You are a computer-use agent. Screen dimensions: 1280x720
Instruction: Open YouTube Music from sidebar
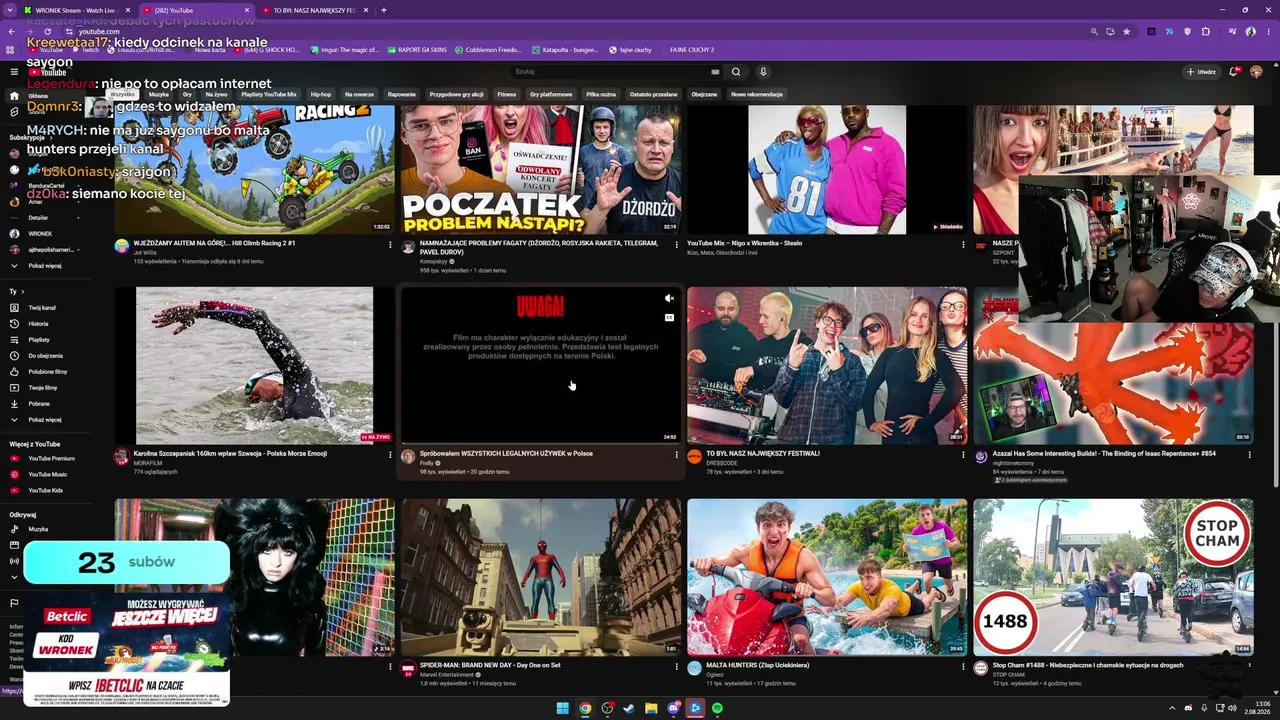47,475
